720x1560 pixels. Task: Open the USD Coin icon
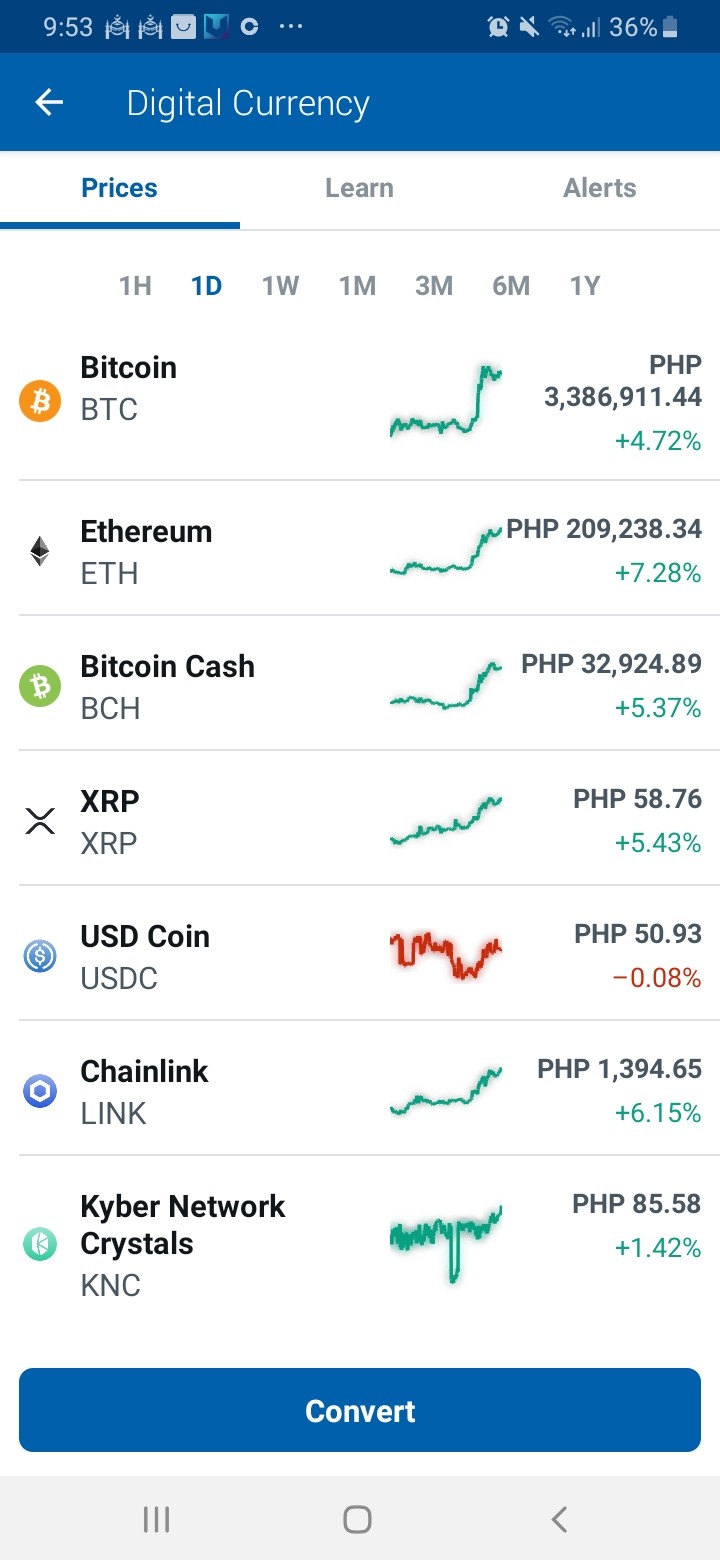click(40, 956)
